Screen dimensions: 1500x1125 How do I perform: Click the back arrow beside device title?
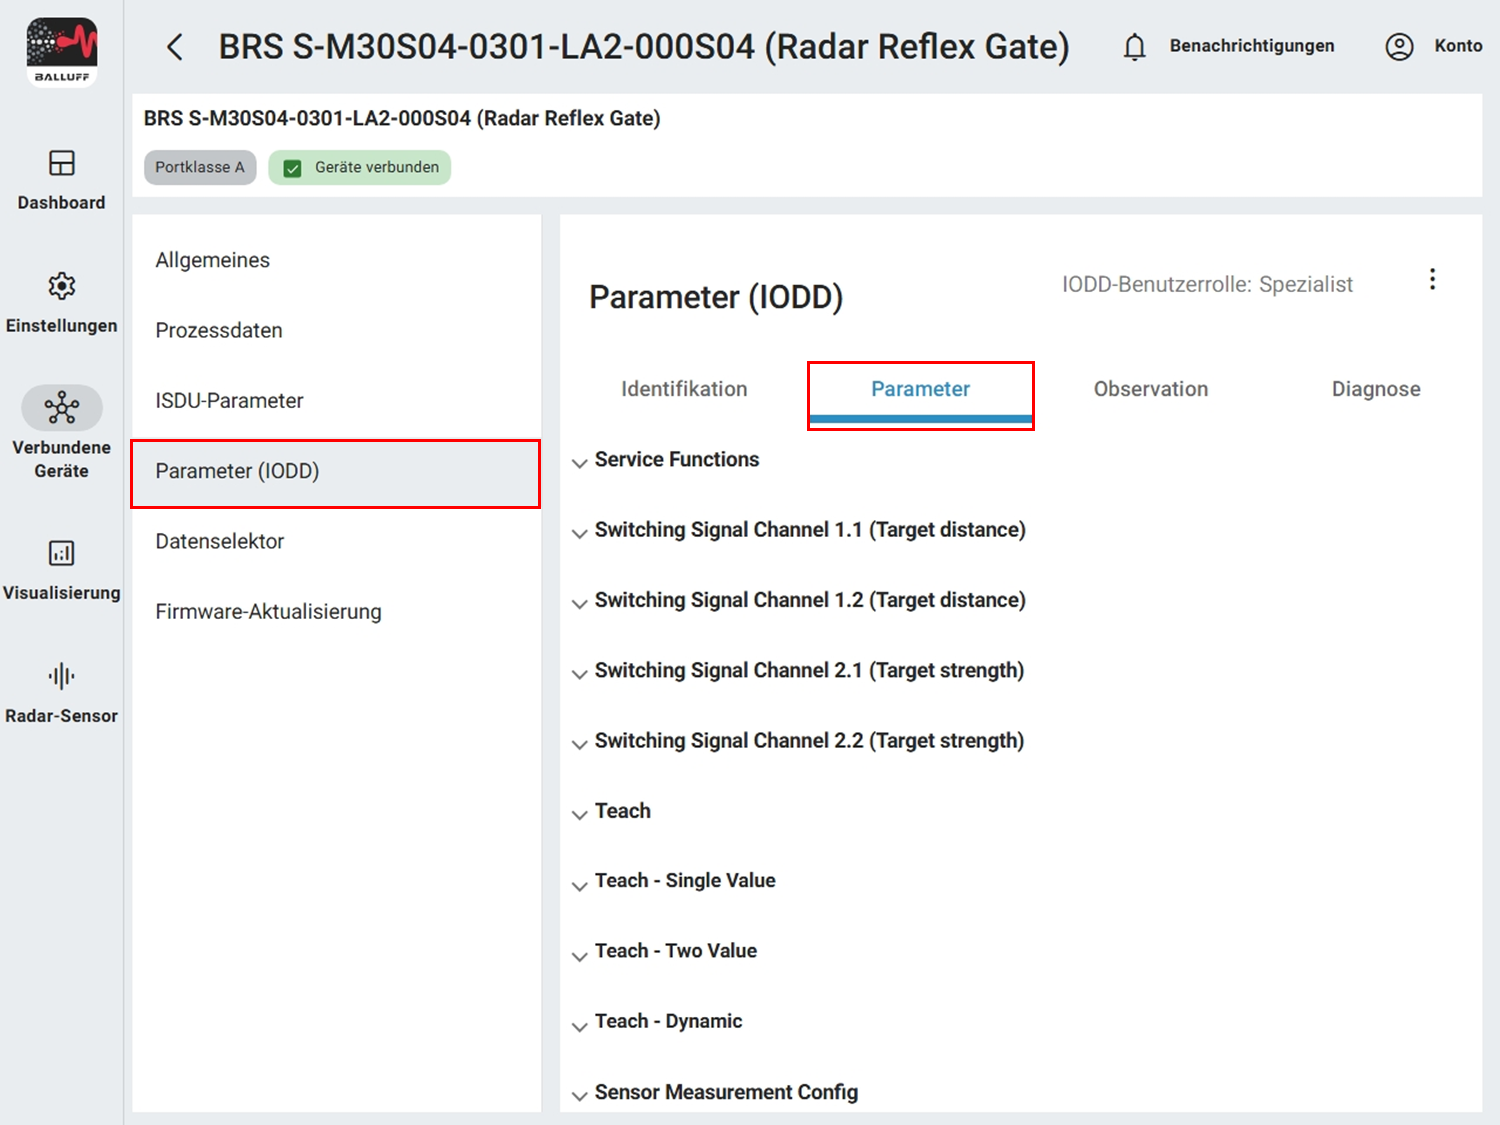coord(175,47)
